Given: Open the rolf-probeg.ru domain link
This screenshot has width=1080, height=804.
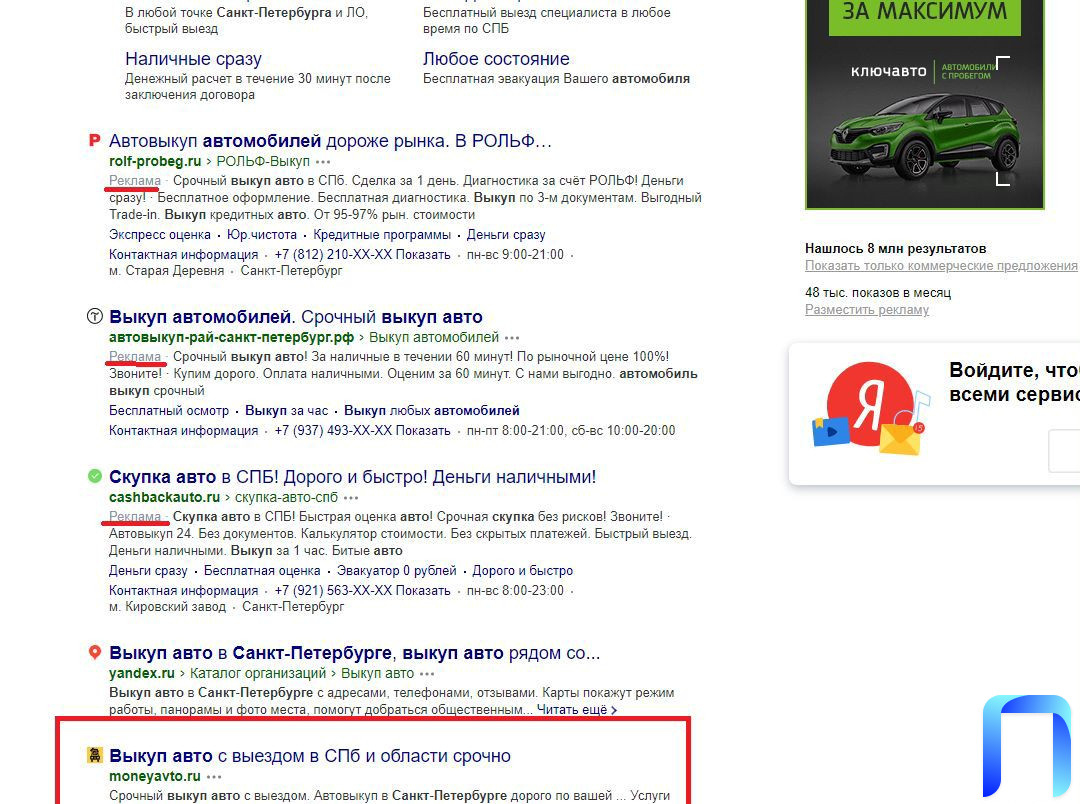Looking at the screenshot, I should (x=155, y=161).
